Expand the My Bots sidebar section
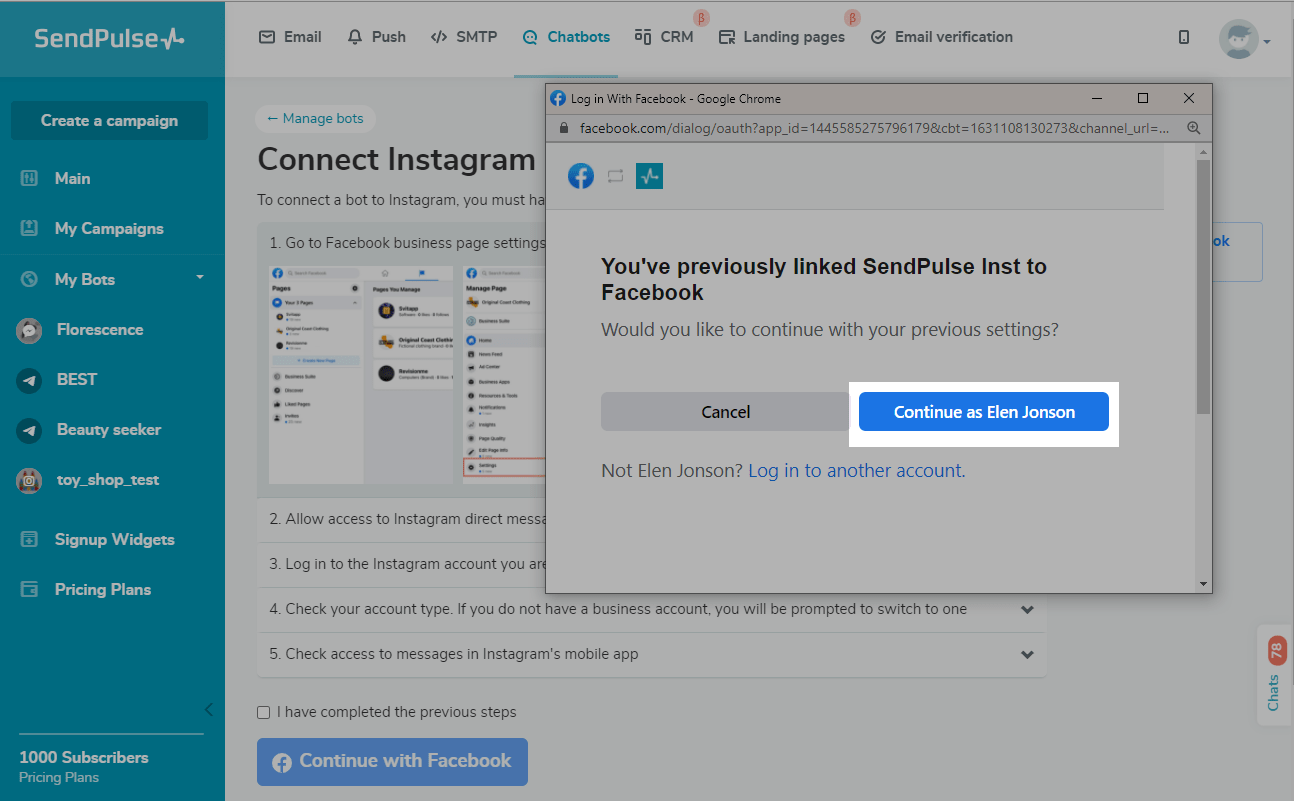Image resolution: width=1294 pixels, height=801 pixels. pyautogui.click(x=199, y=278)
